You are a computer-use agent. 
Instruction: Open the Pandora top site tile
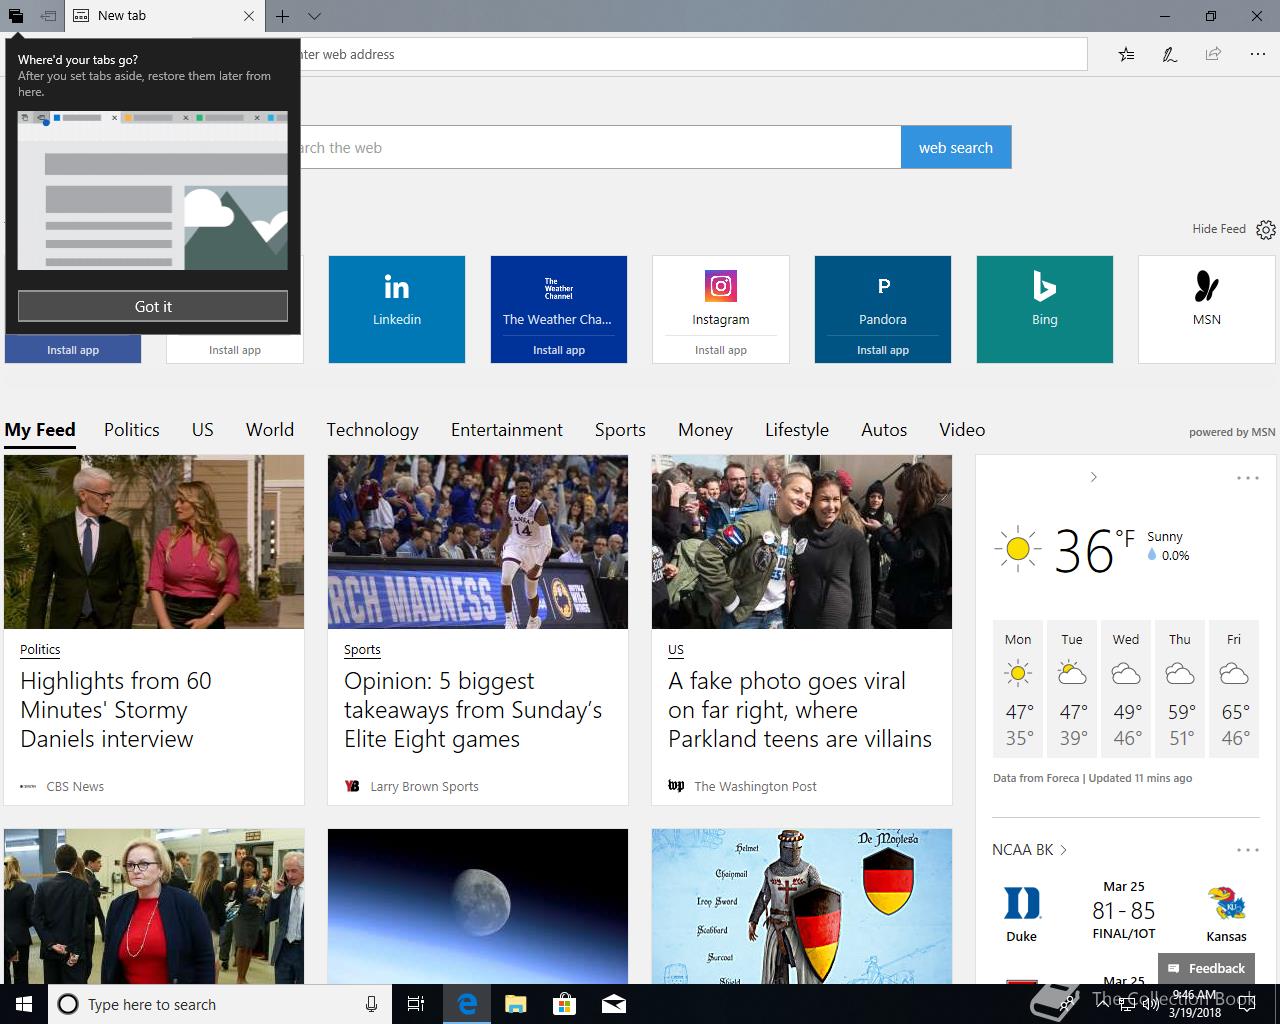[x=883, y=297]
